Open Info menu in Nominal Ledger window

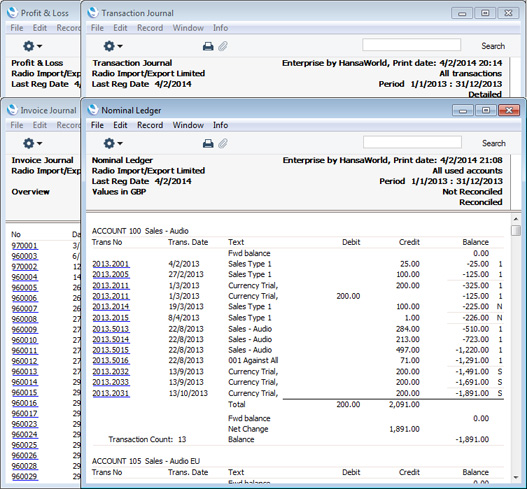[220, 125]
